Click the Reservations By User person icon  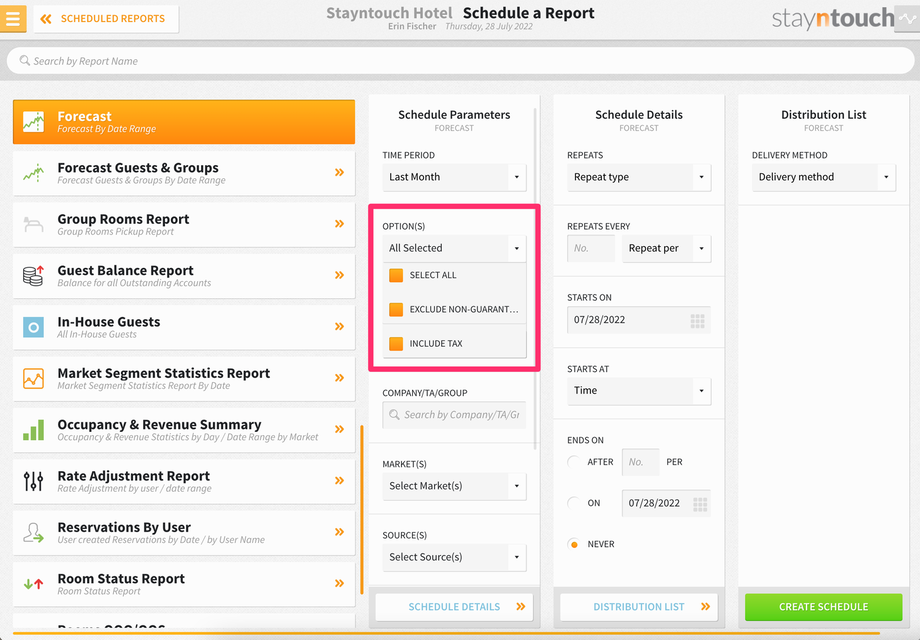(x=33, y=533)
